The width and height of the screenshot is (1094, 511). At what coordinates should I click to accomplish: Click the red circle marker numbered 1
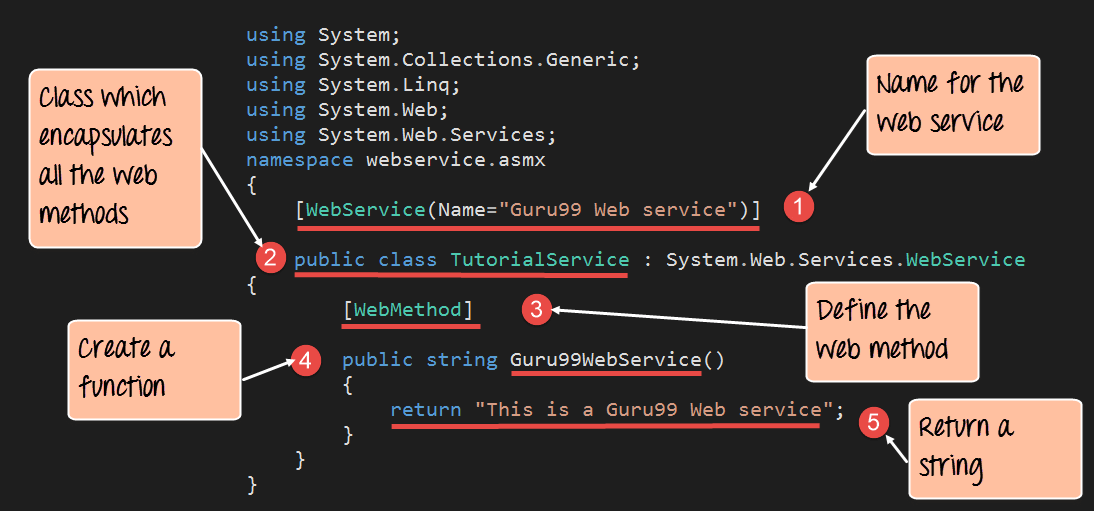point(799,208)
